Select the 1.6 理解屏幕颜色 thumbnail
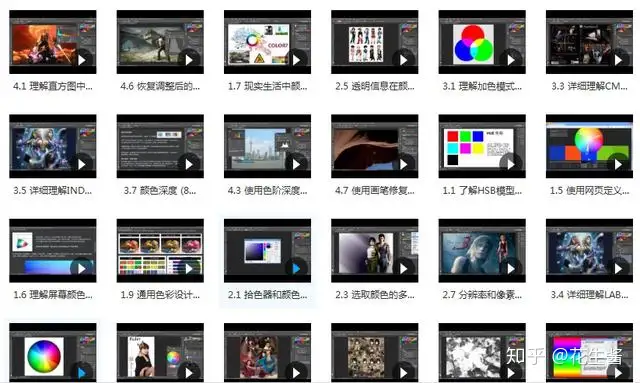Viewport: 640px width, 383px height. 53,250
